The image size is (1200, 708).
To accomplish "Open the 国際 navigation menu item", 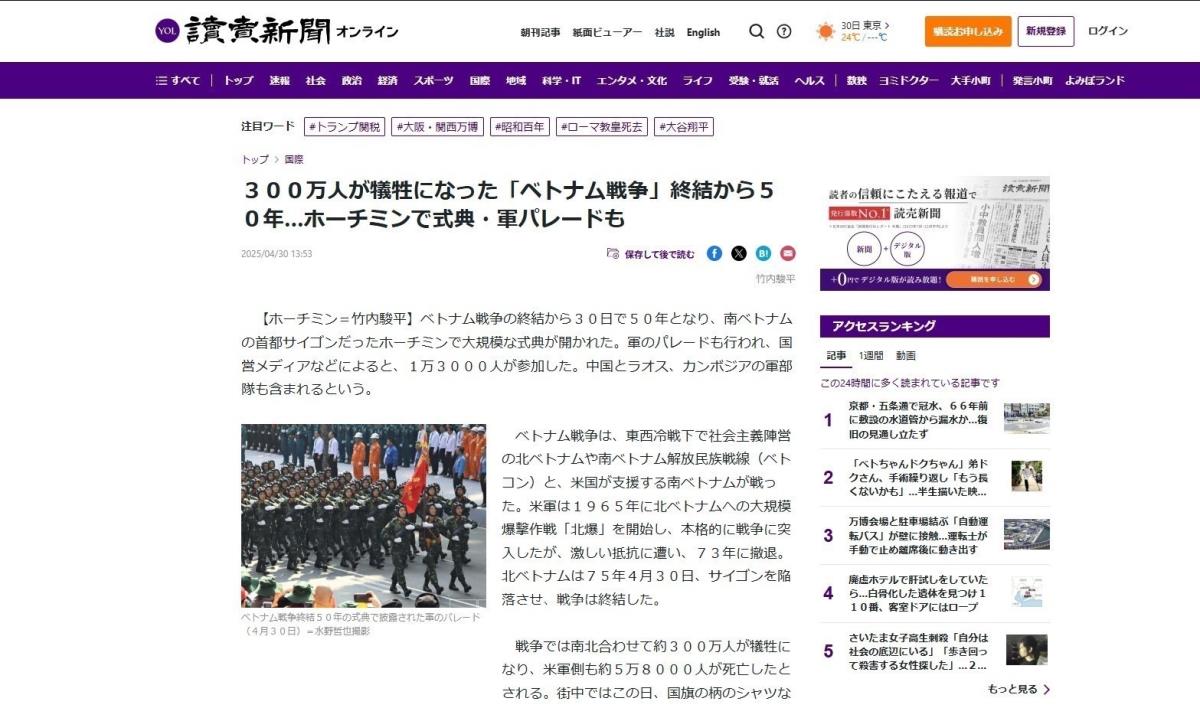I will [480, 80].
